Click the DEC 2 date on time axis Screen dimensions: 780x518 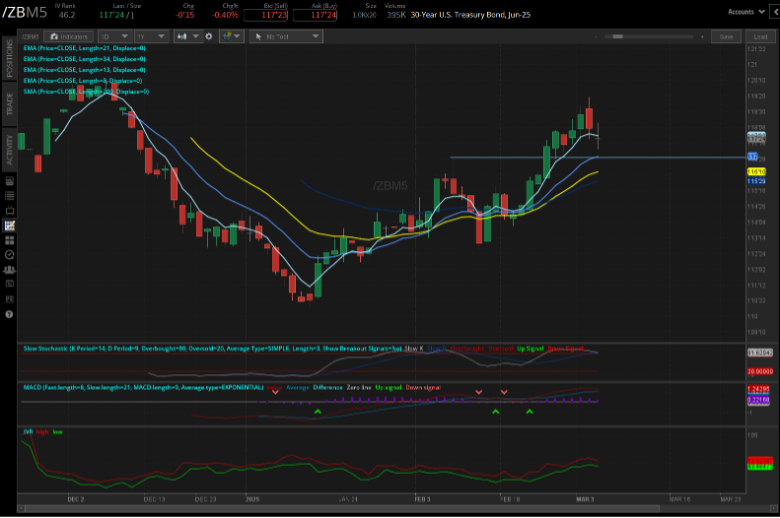tap(76, 499)
